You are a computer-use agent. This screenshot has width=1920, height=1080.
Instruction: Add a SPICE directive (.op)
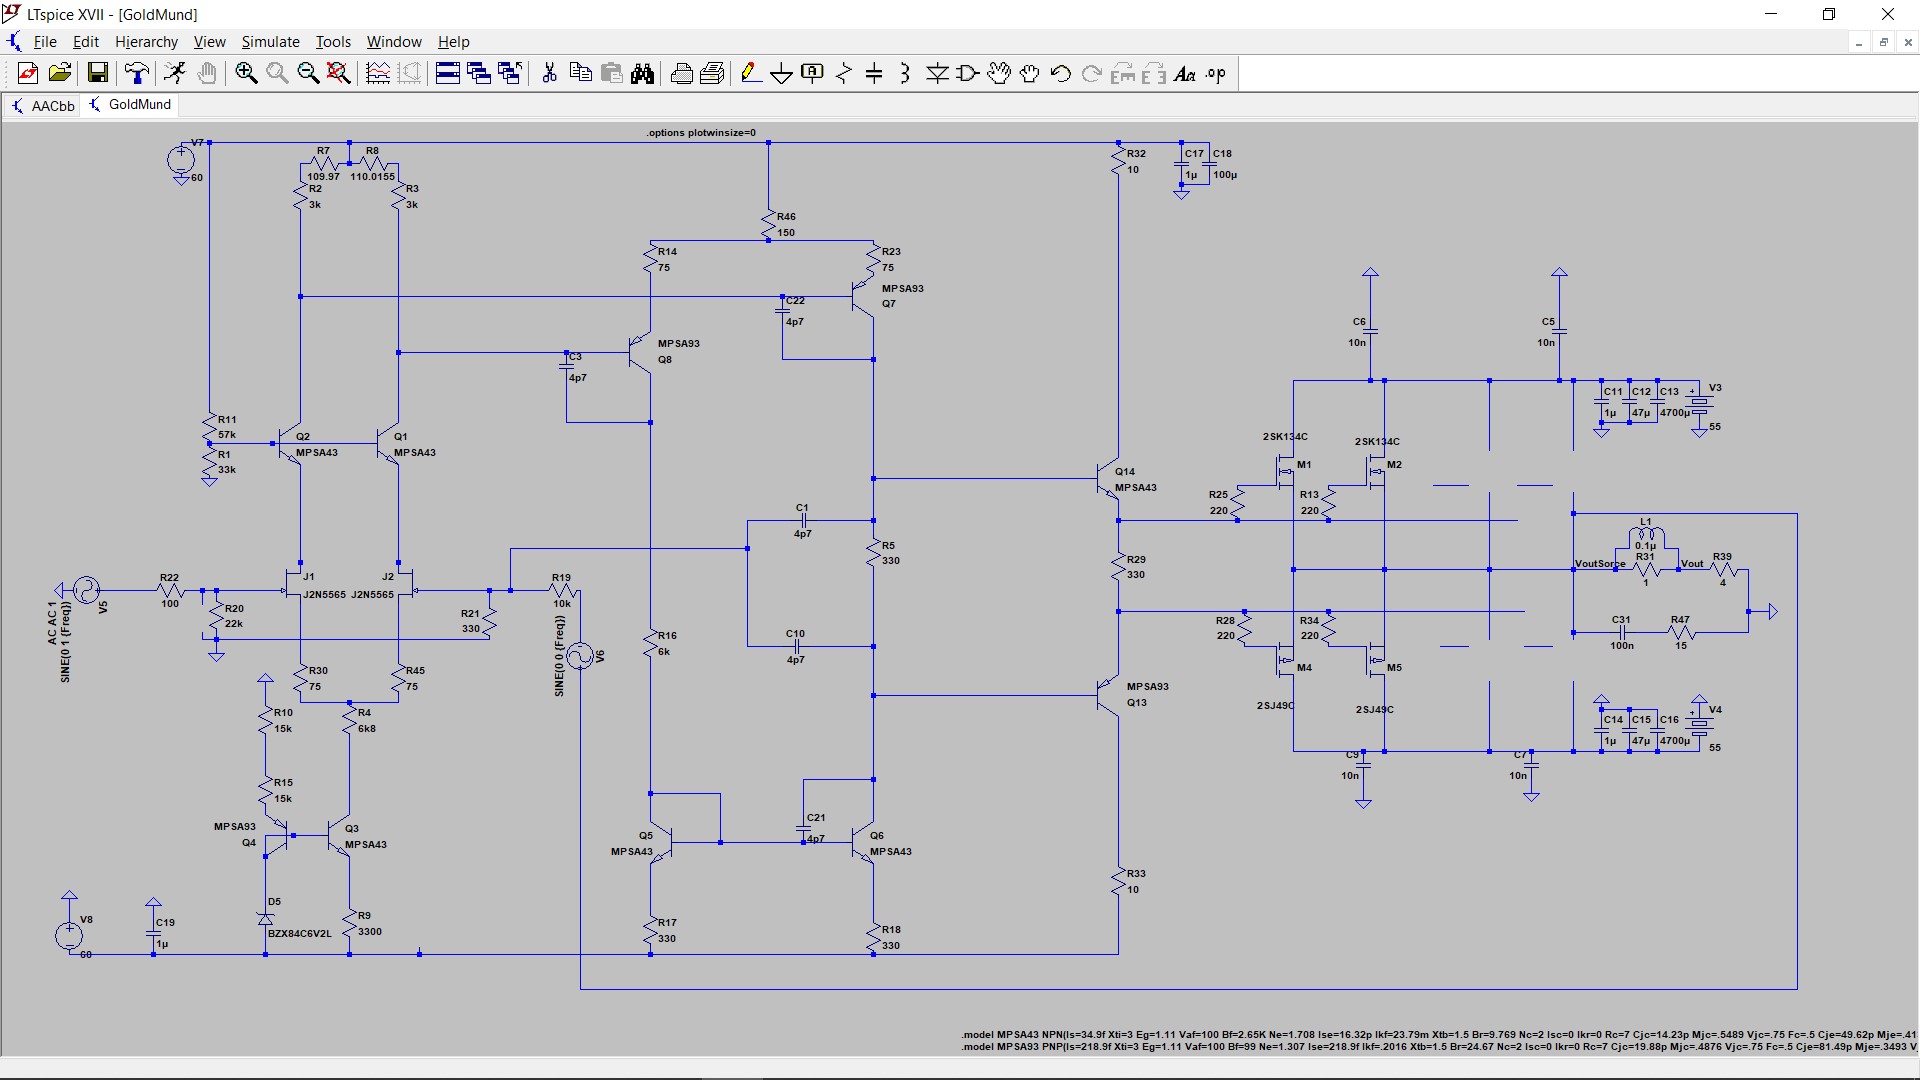1216,73
